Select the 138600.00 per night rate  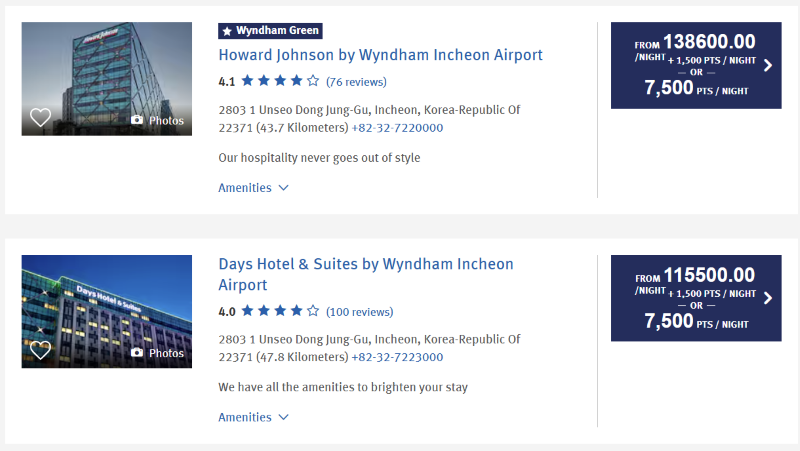[x=707, y=42]
